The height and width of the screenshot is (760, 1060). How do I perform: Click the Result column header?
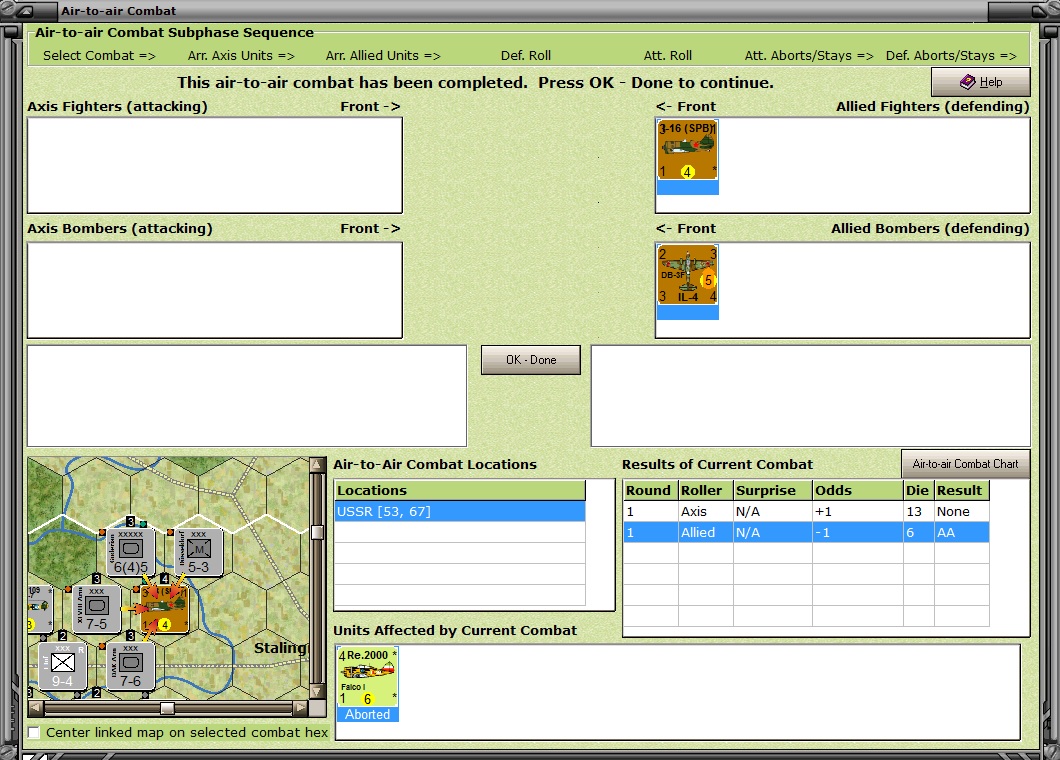962,490
